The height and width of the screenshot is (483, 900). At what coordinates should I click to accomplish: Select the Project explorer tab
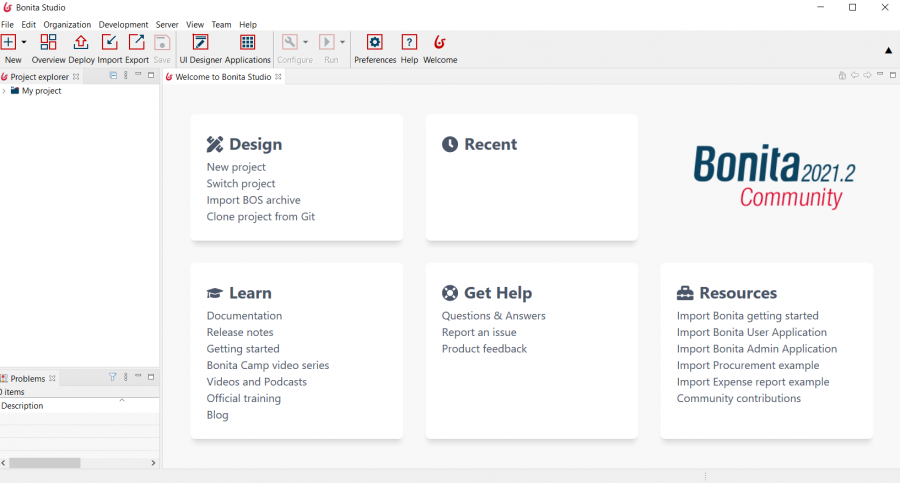coord(39,77)
